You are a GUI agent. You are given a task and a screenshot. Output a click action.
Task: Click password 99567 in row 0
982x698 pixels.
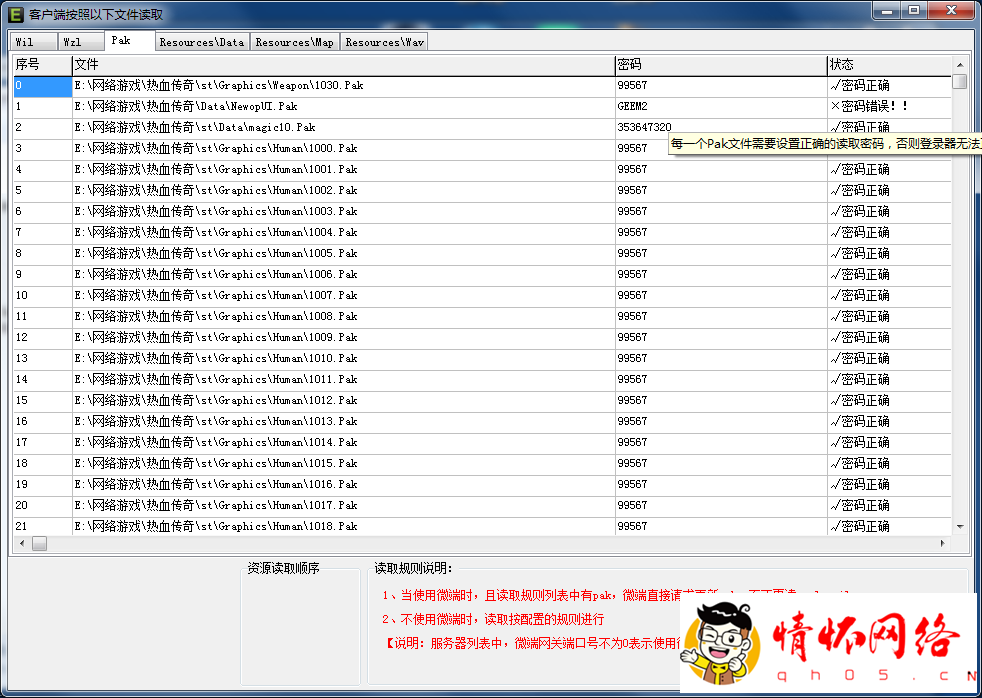click(721, 86)
